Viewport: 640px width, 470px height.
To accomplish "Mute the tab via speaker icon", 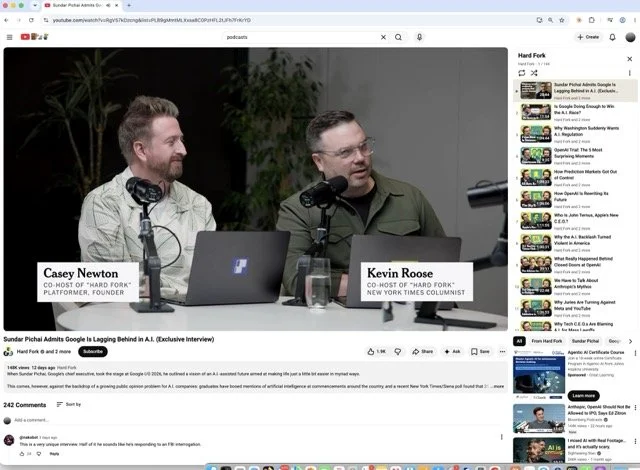I will pyautogui.click(x=108, y=5).
